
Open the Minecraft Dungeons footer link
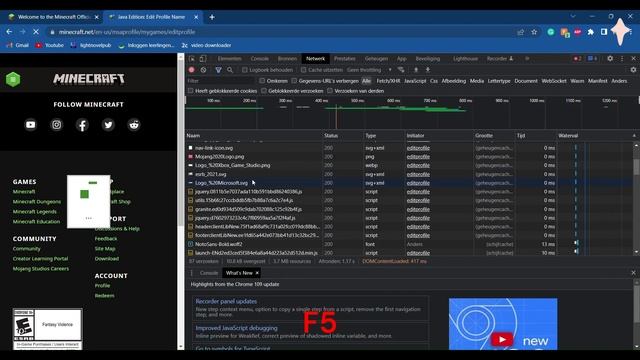click(x=37, y=202)
